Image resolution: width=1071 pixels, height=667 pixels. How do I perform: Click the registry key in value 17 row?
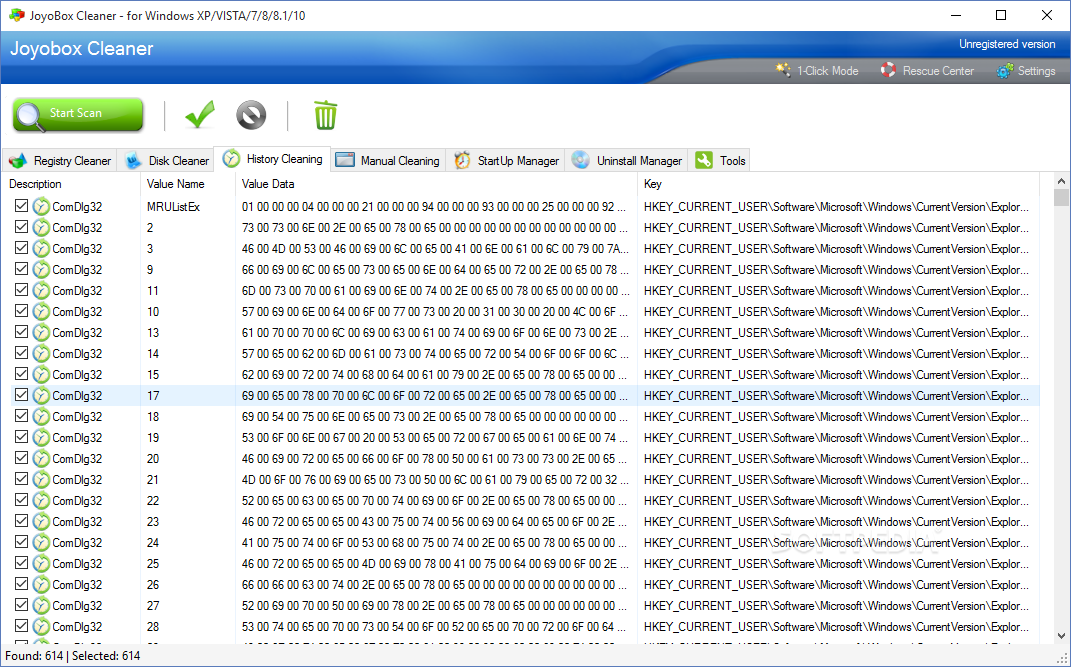tap(837, 396)
